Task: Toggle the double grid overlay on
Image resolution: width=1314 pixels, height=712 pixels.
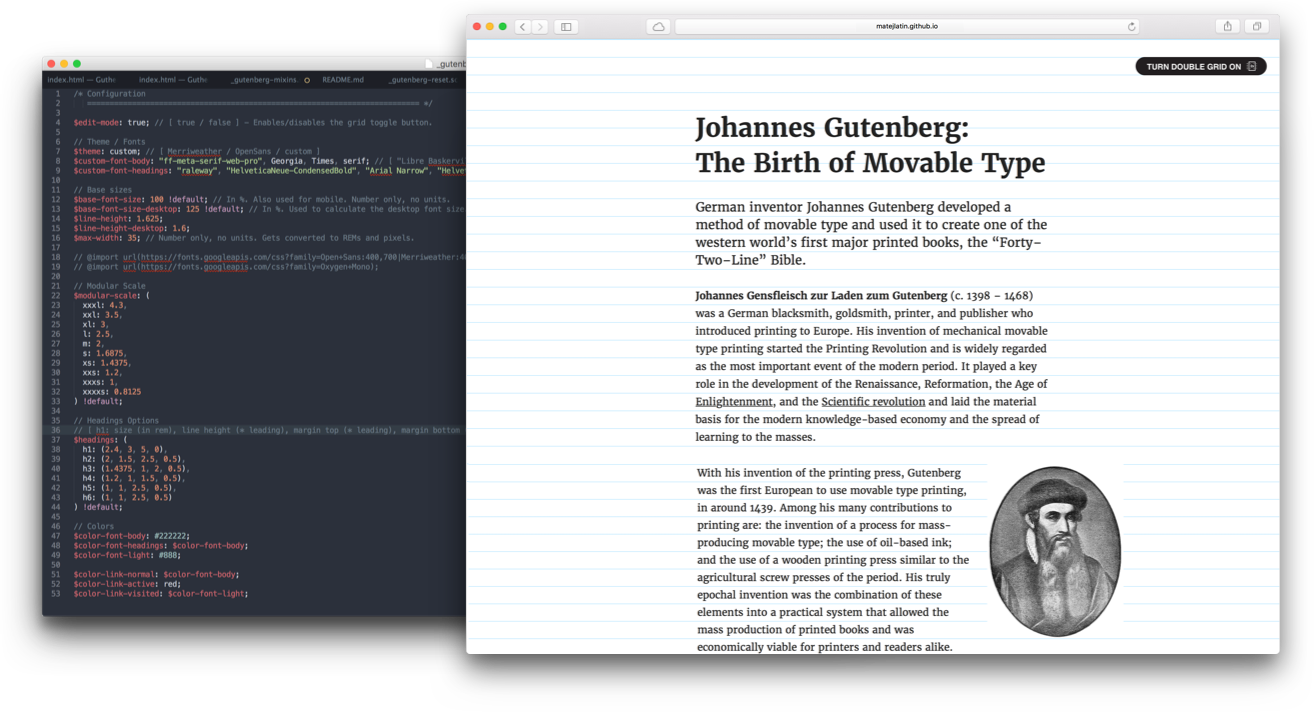Action: (x=1200, y=65)
